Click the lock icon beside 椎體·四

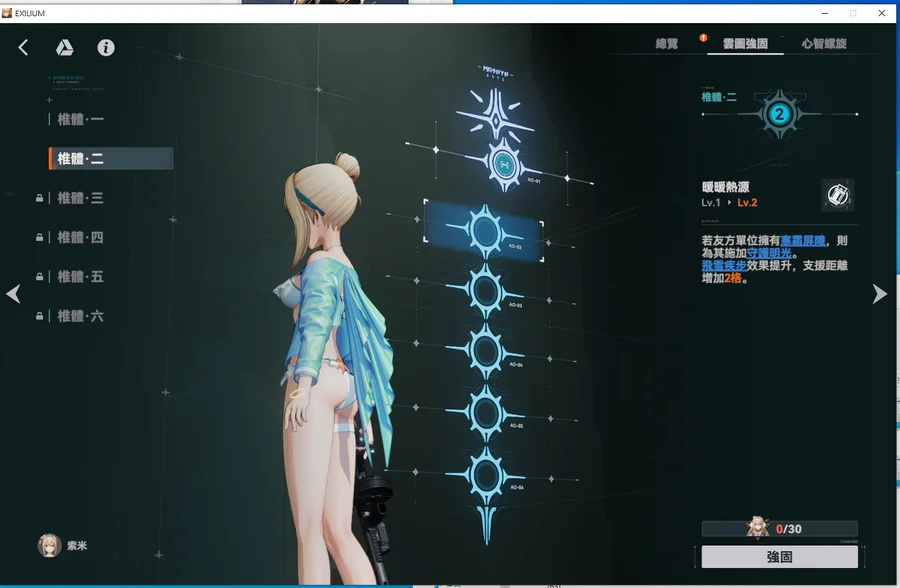39,237
